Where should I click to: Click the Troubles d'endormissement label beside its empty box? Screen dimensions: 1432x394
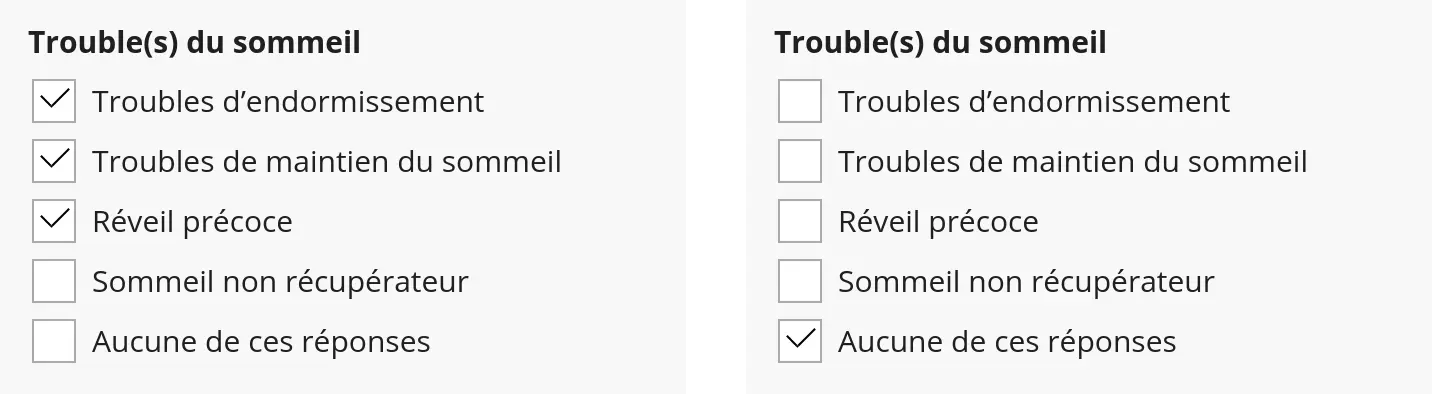(1034, 102)
